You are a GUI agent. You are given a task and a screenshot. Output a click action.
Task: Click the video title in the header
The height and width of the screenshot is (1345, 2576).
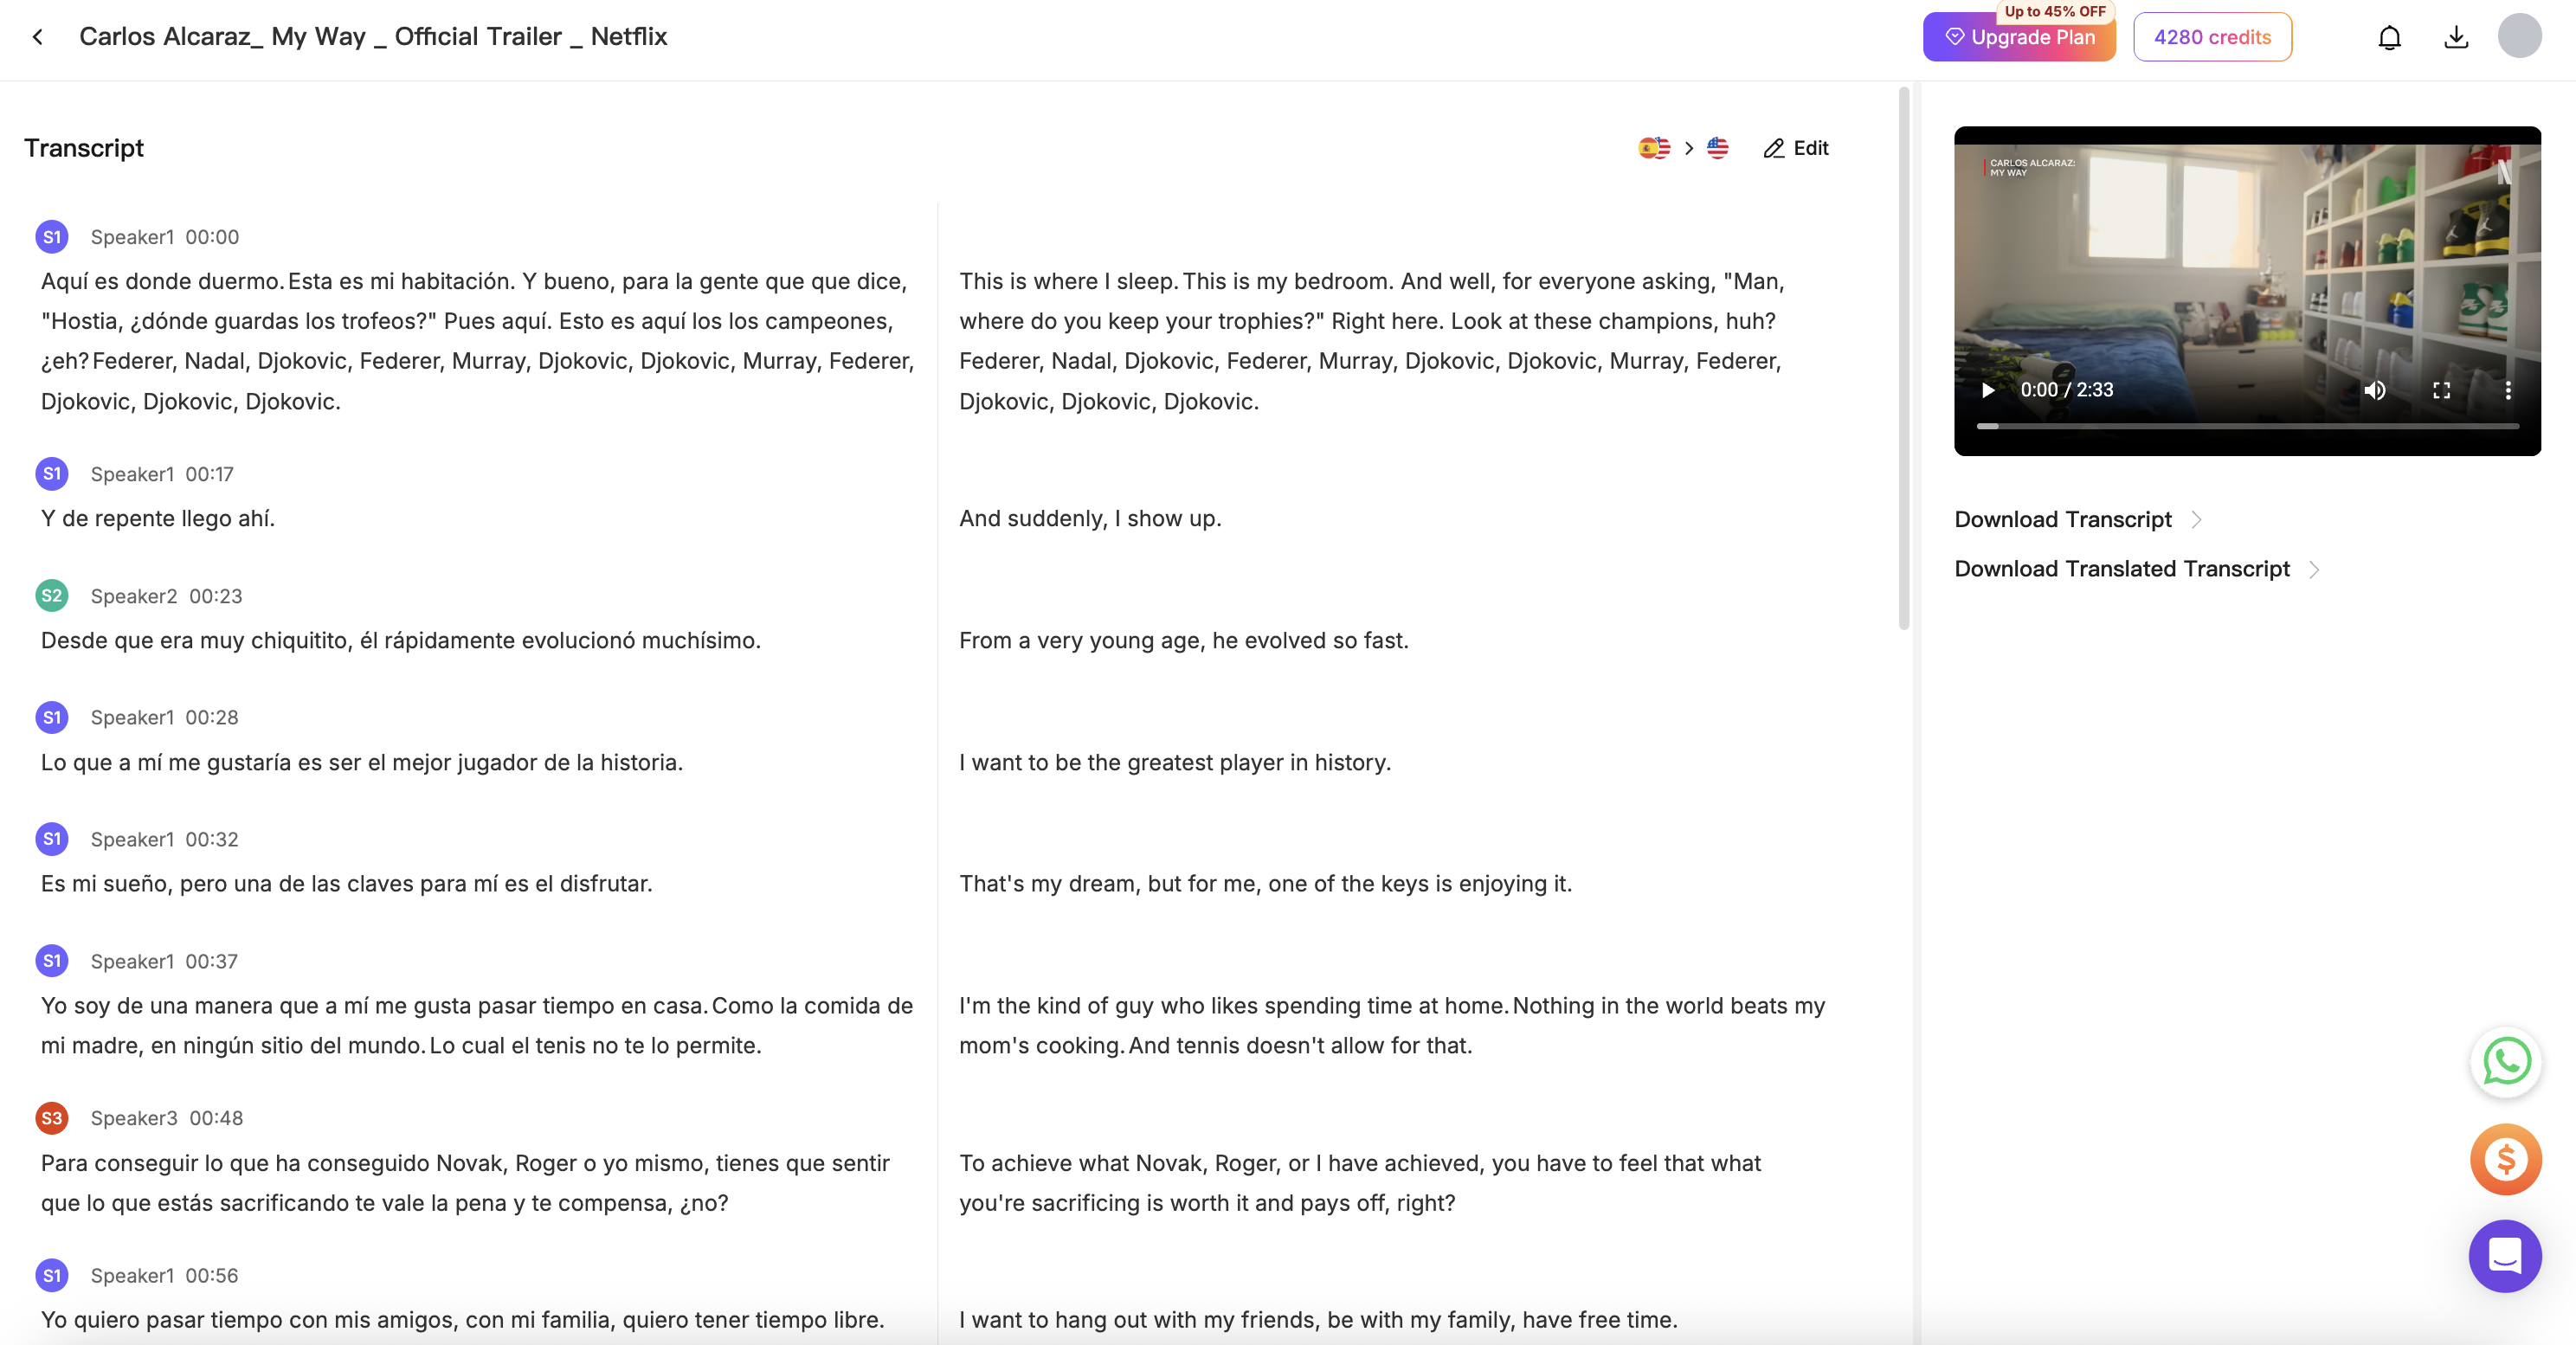tap(373, 37)
